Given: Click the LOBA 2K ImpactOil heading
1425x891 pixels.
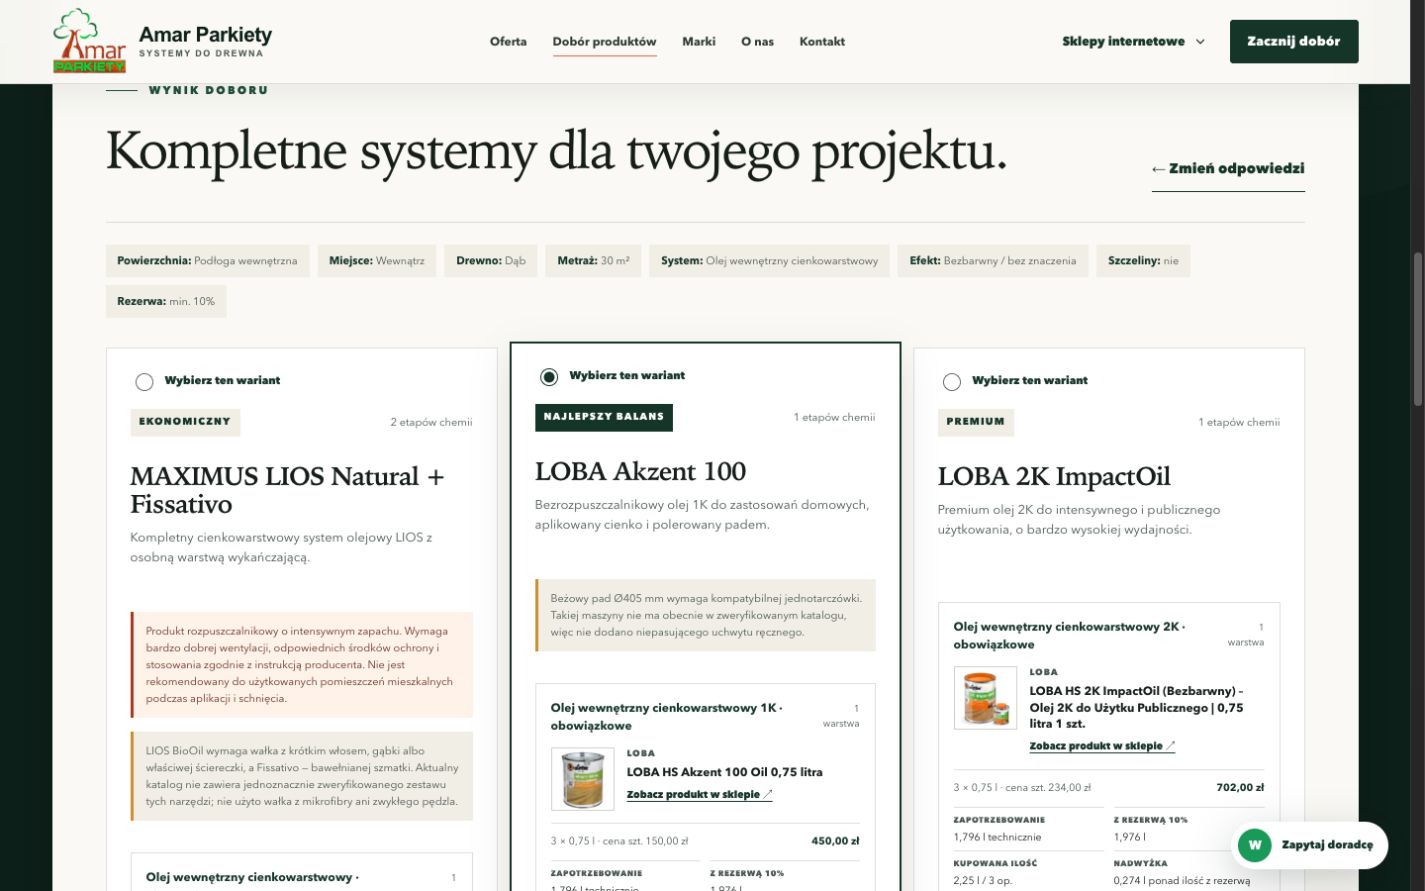Looking at the screenshot, I should click(1054, 476).
